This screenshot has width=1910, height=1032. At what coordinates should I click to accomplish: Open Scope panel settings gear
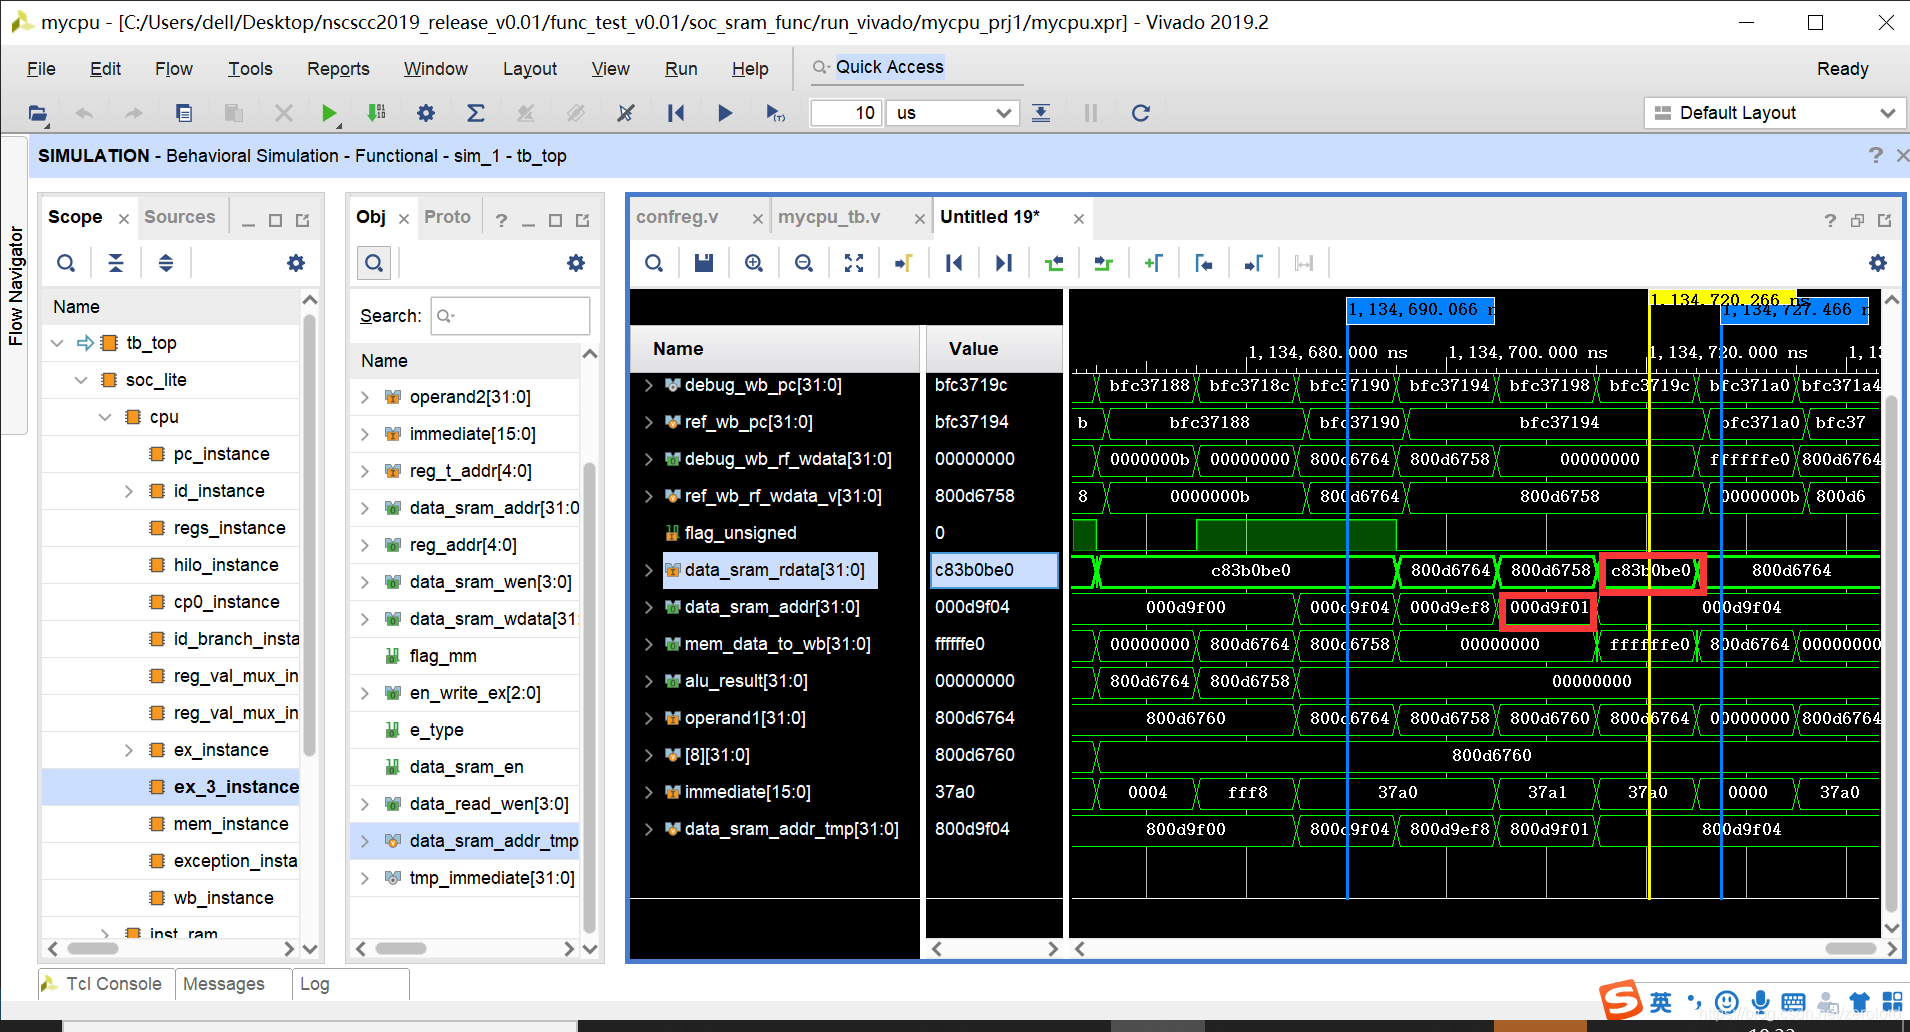coord(296,263)
